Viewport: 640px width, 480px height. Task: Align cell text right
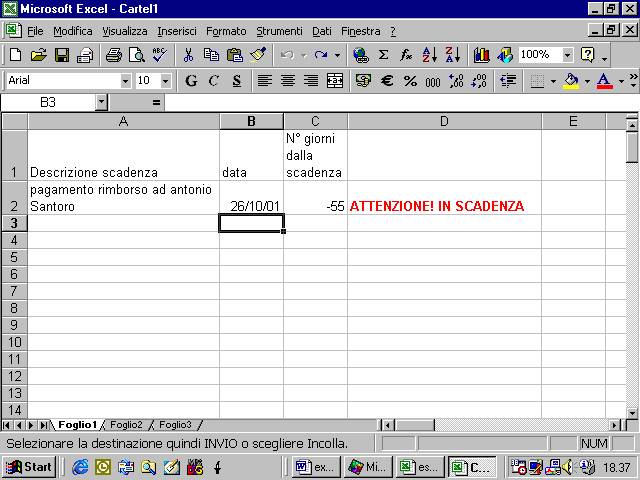click(x=311, y=80)
